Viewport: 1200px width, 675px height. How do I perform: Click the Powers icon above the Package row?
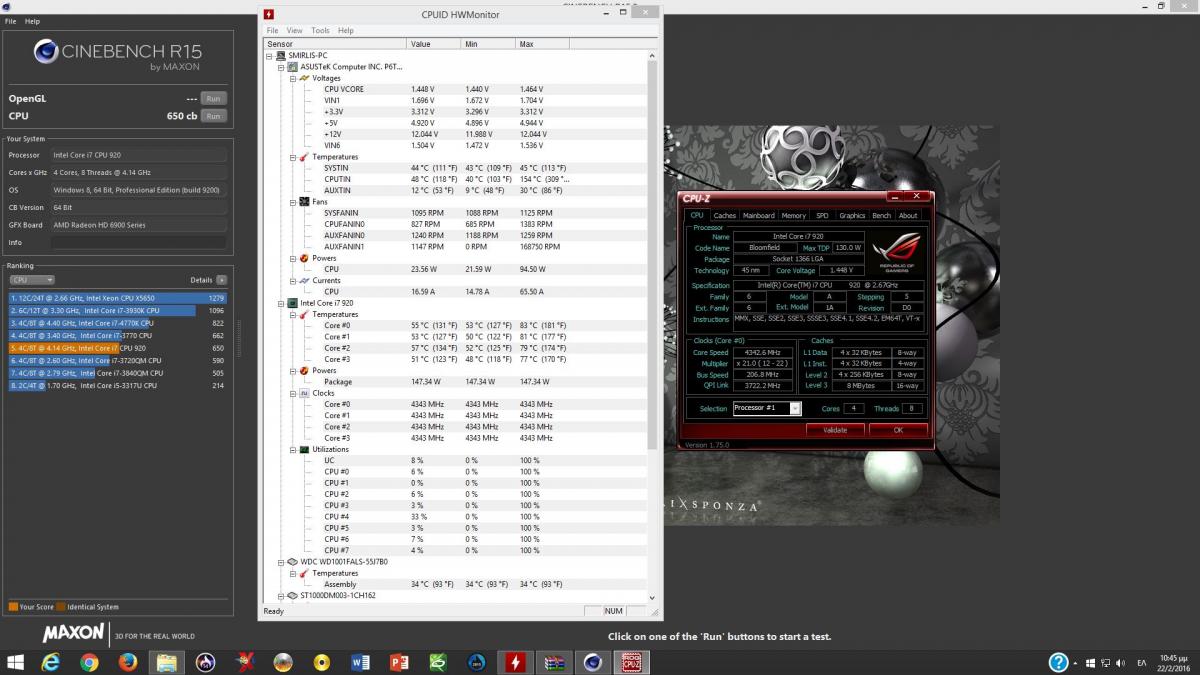pyautogui.click(x=305, y=370)
